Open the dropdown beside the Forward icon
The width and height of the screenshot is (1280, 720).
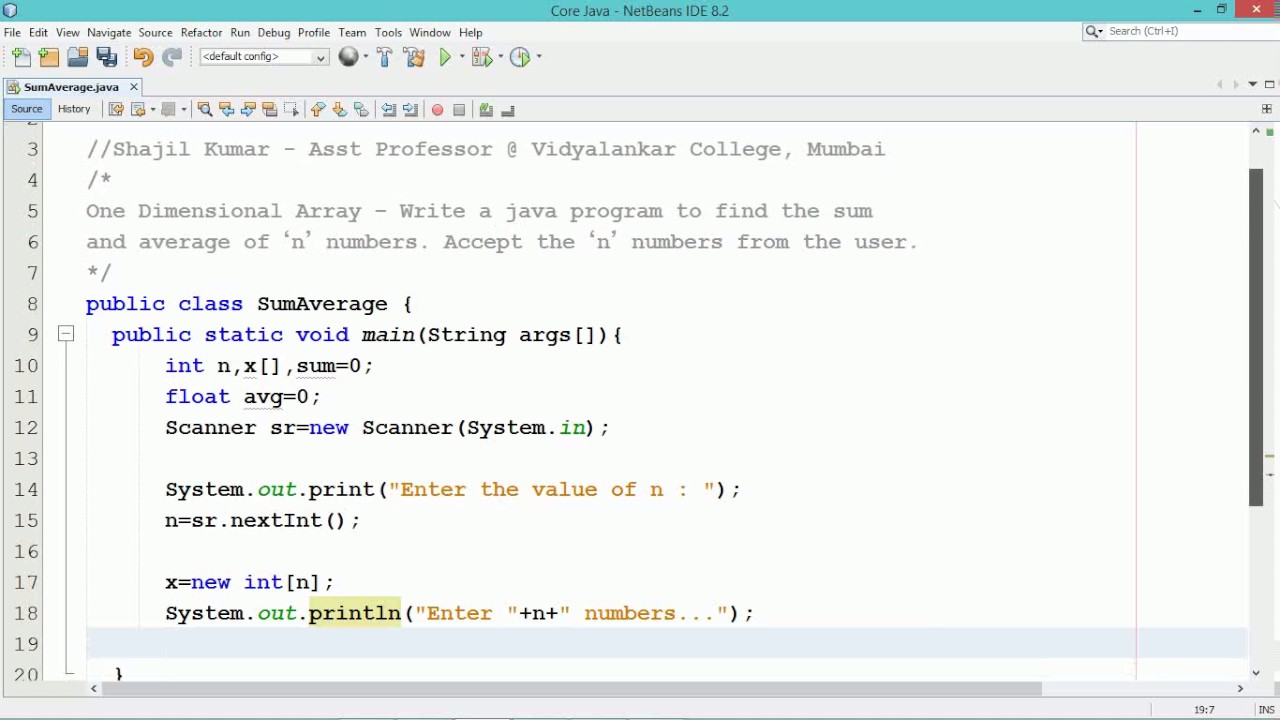(183, 110)
